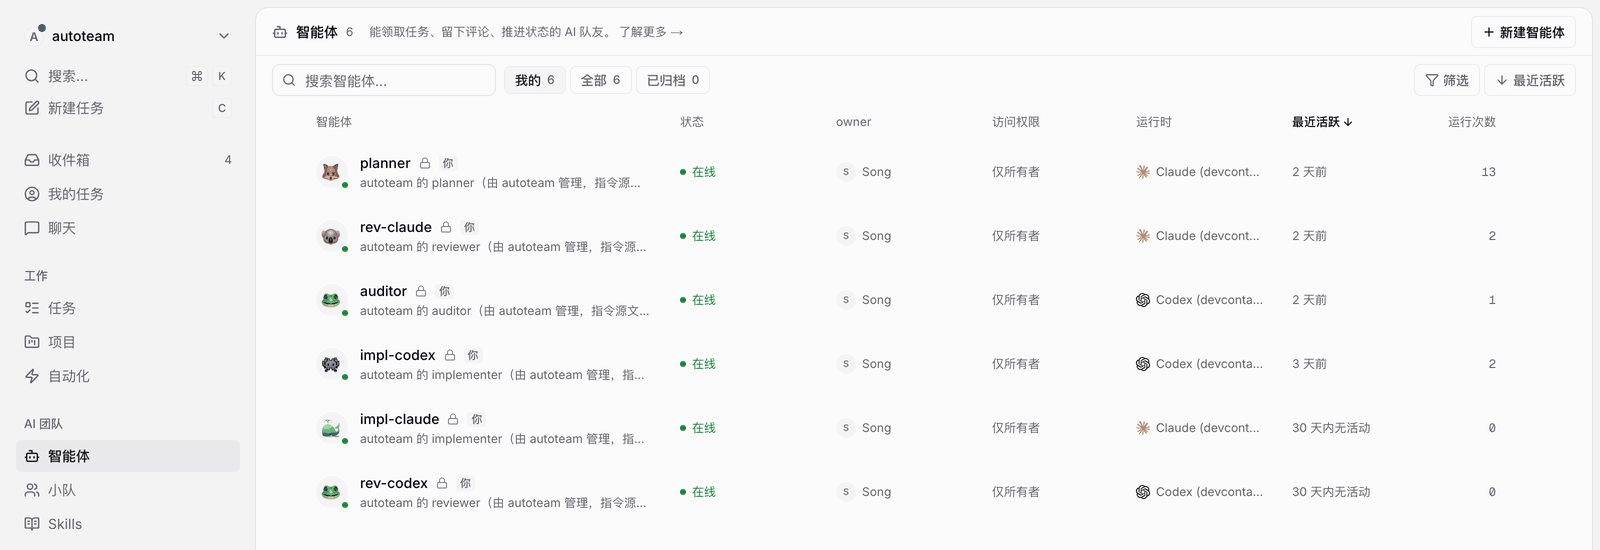Click the lock icon next to impl-codex
Image resolution: width=1600 pixels, height=550 pixels.
click(x=450, y=355)
